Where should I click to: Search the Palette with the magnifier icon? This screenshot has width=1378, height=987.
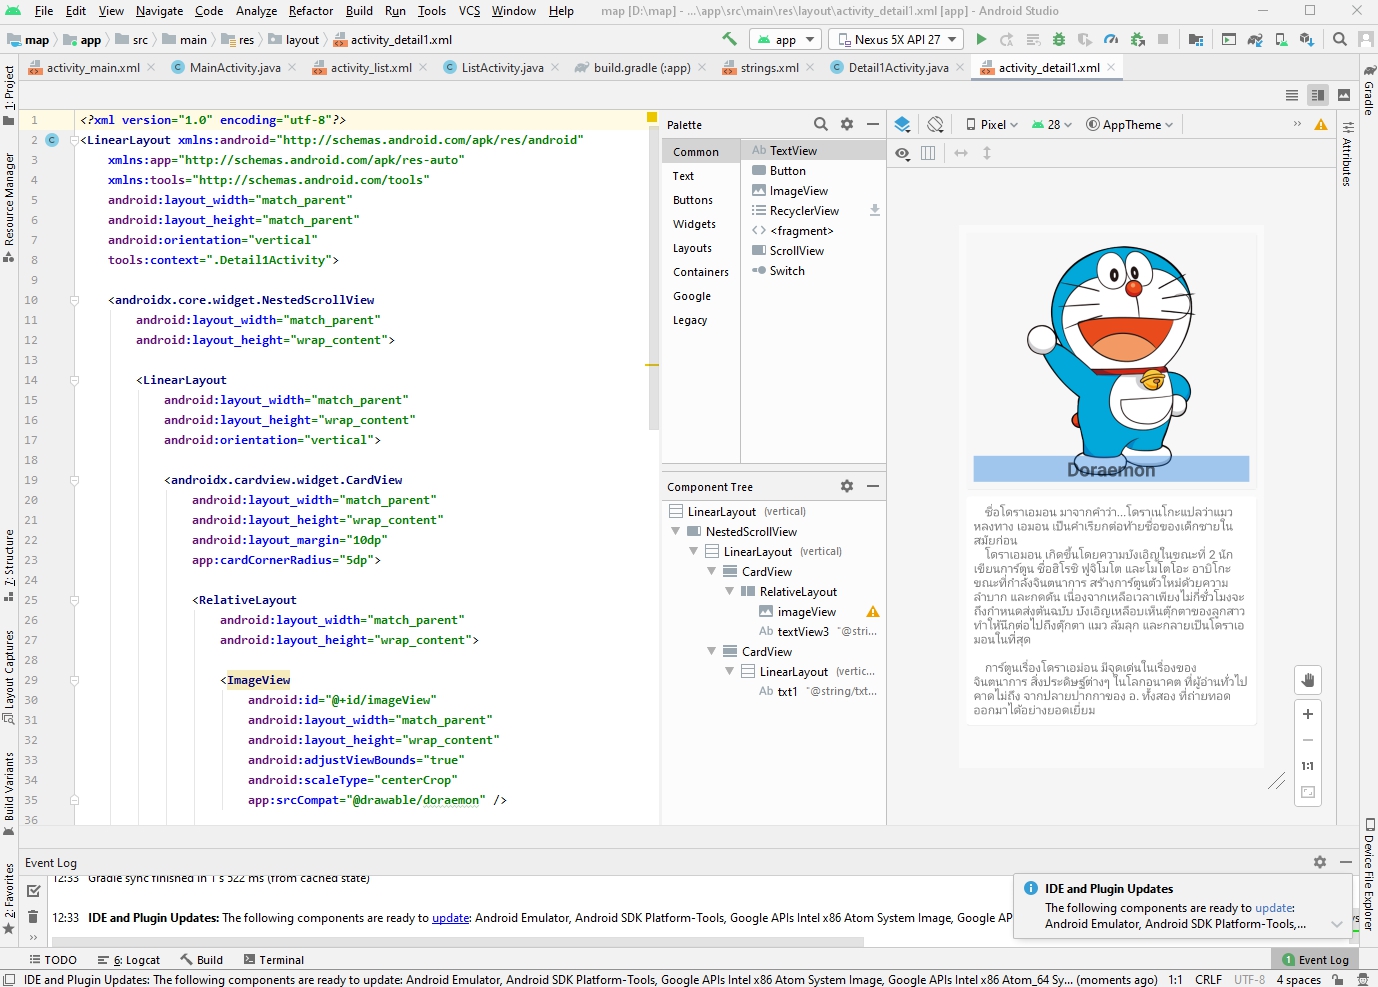click(x=821, y=124)
